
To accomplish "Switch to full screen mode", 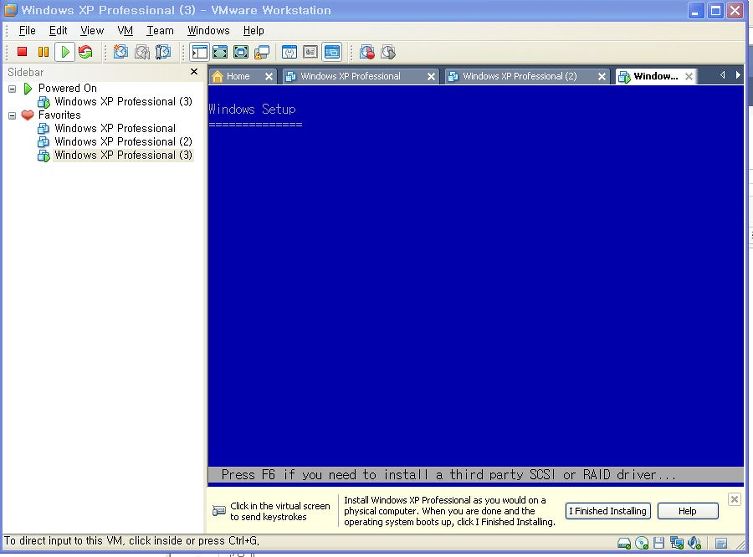I will 220,52.
